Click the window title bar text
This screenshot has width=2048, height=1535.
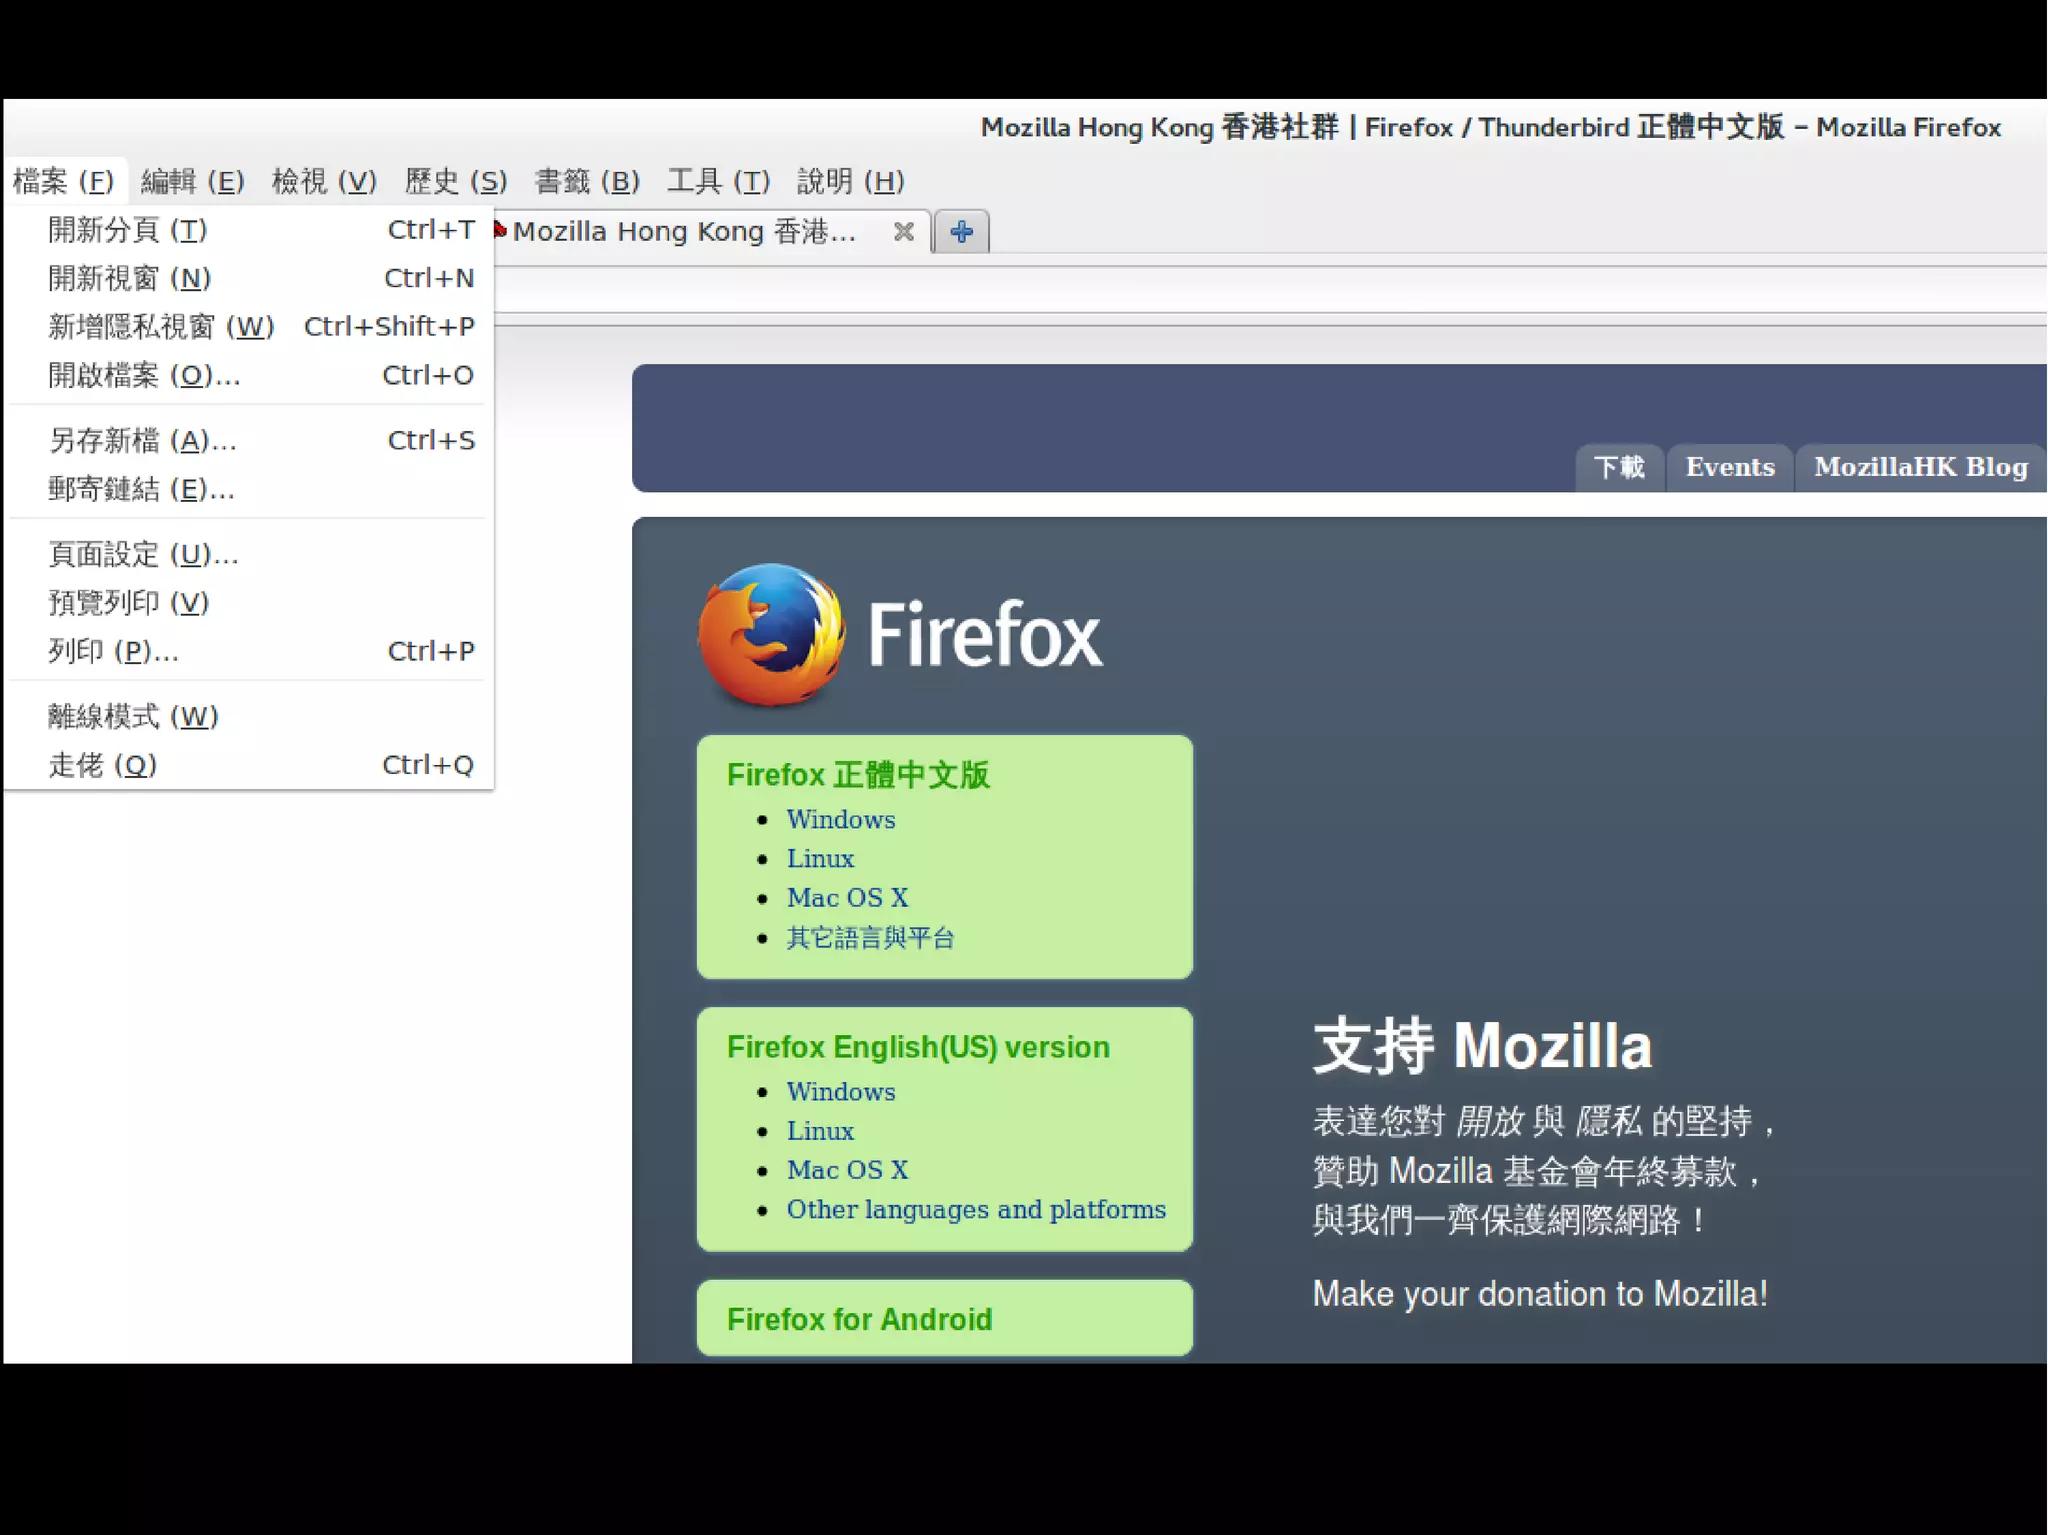1490,127
